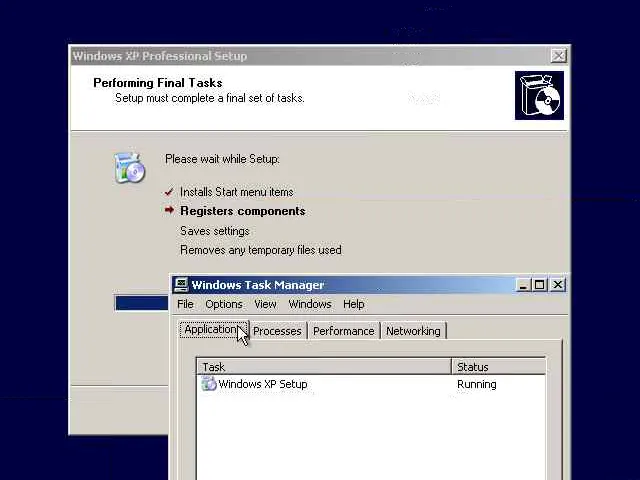Viewport: 640px width, 480px height.
Task: Click the Installs Start menu items text
Action: coord(237,192)
